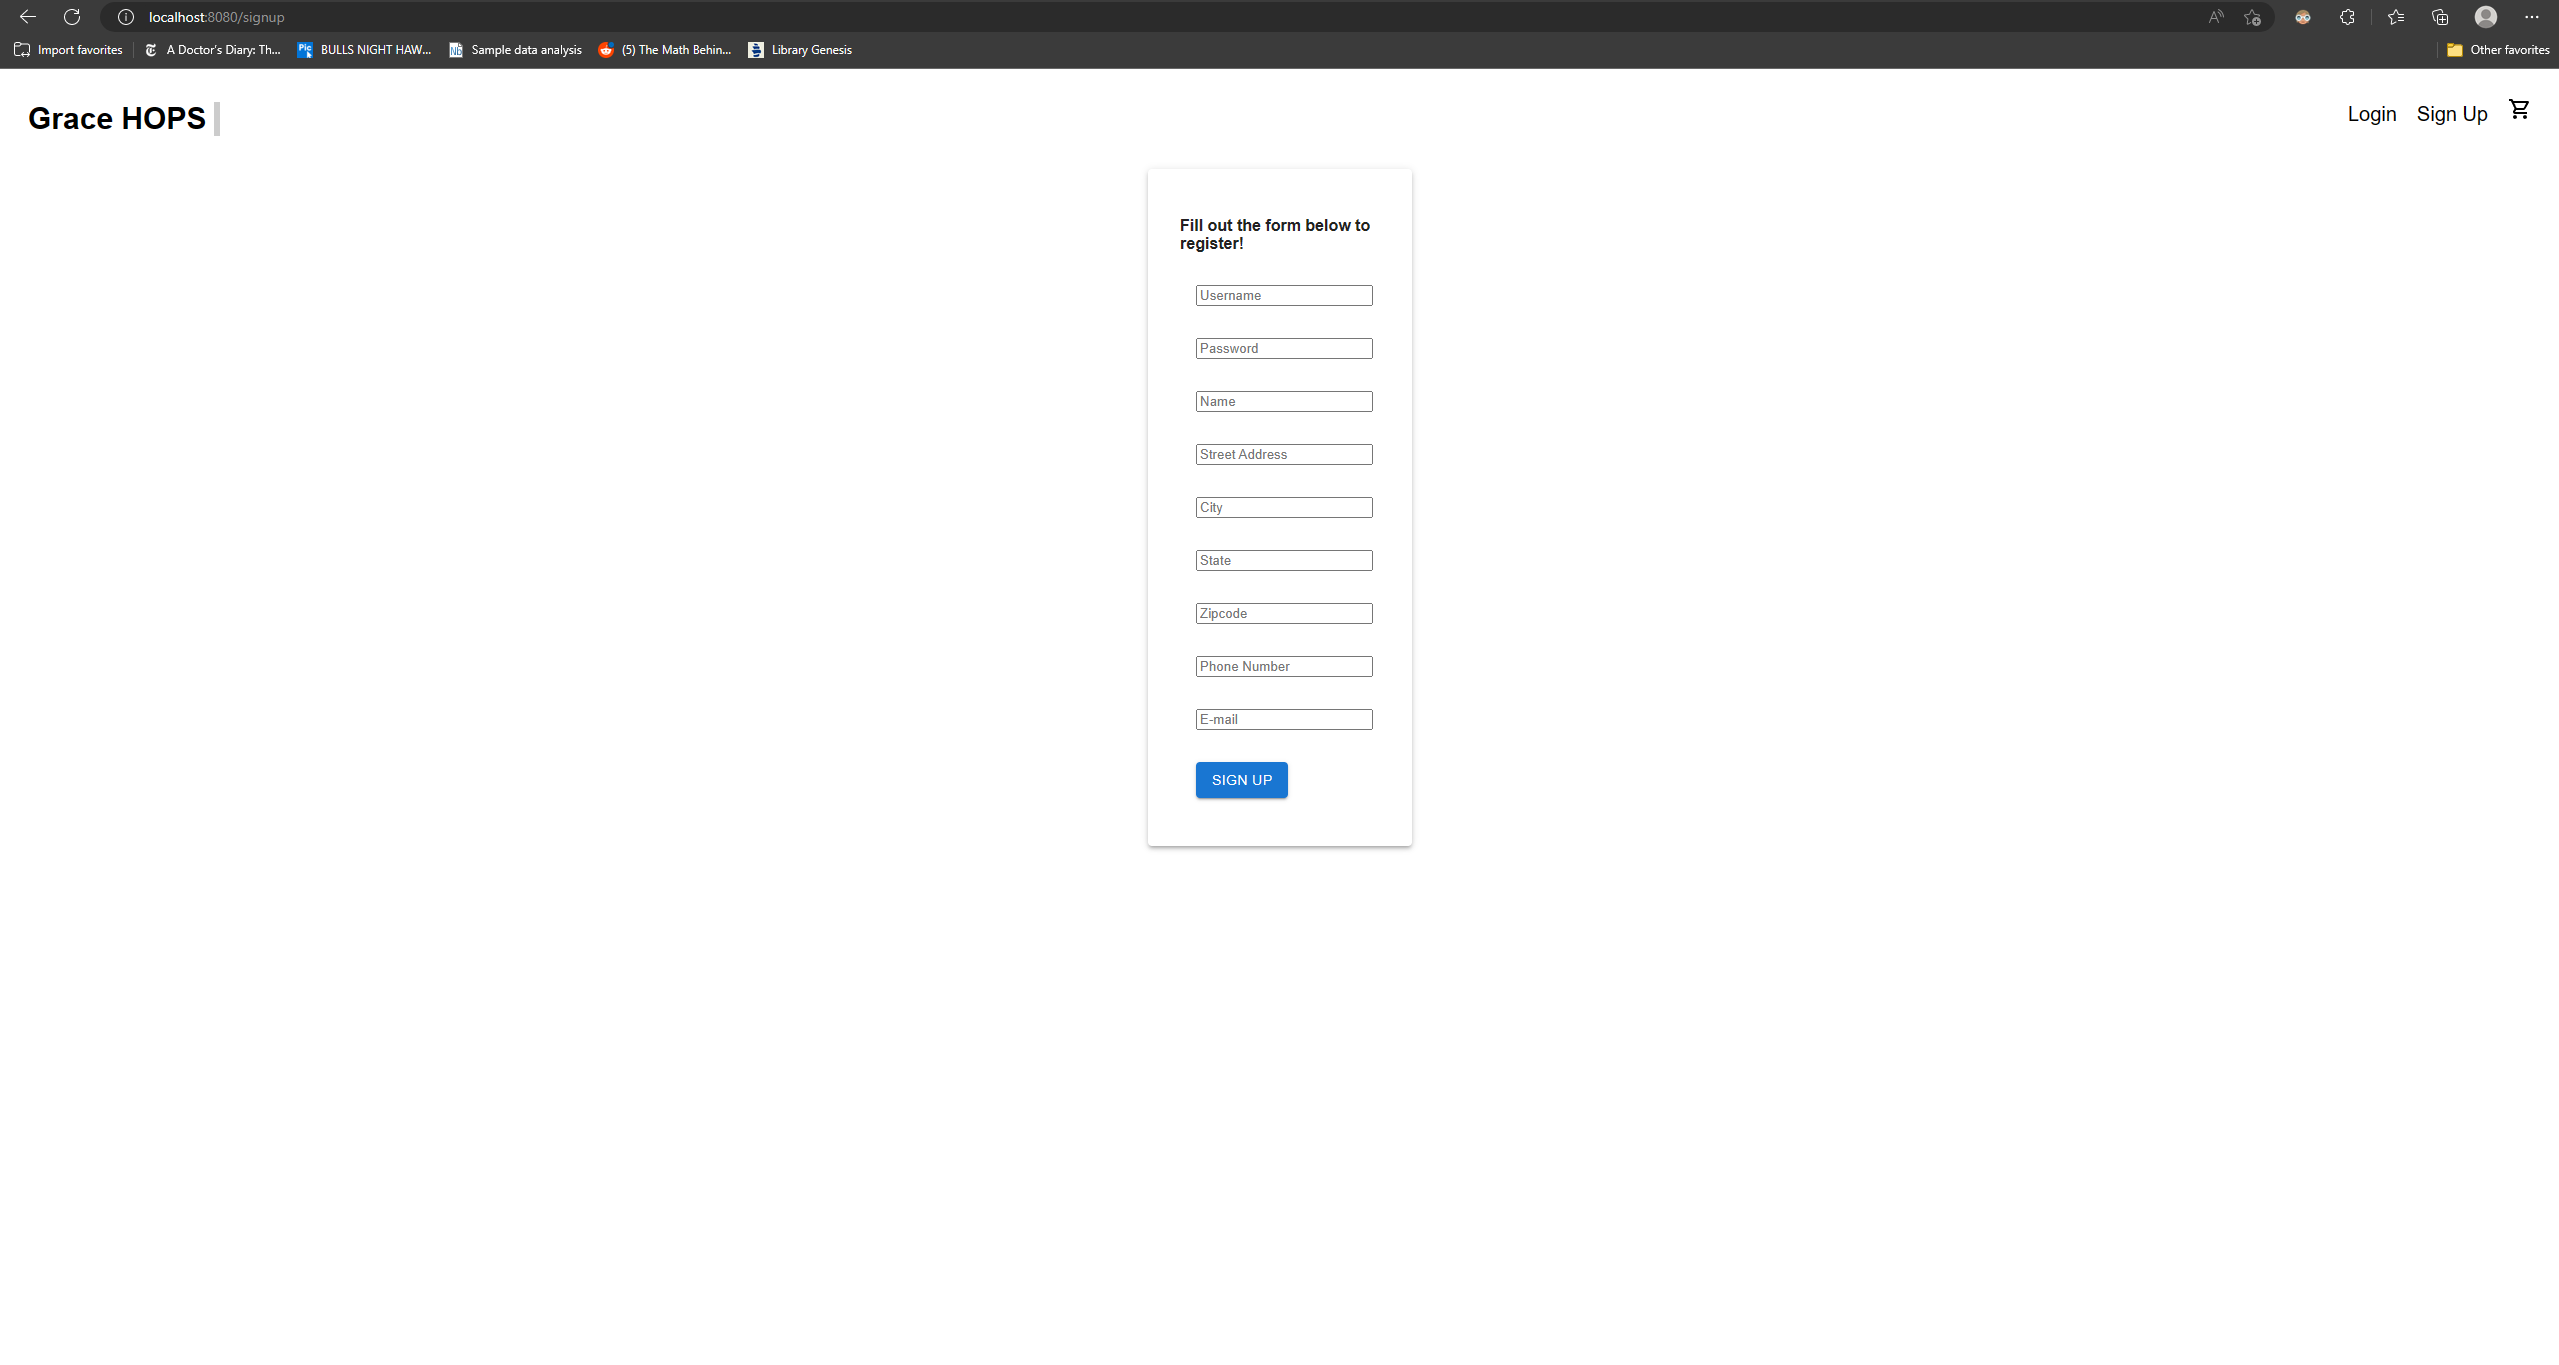Open the browser extensions puzzle icon
The width and height of the screenshot is (2559, 1365).
tap(2346, 17)
